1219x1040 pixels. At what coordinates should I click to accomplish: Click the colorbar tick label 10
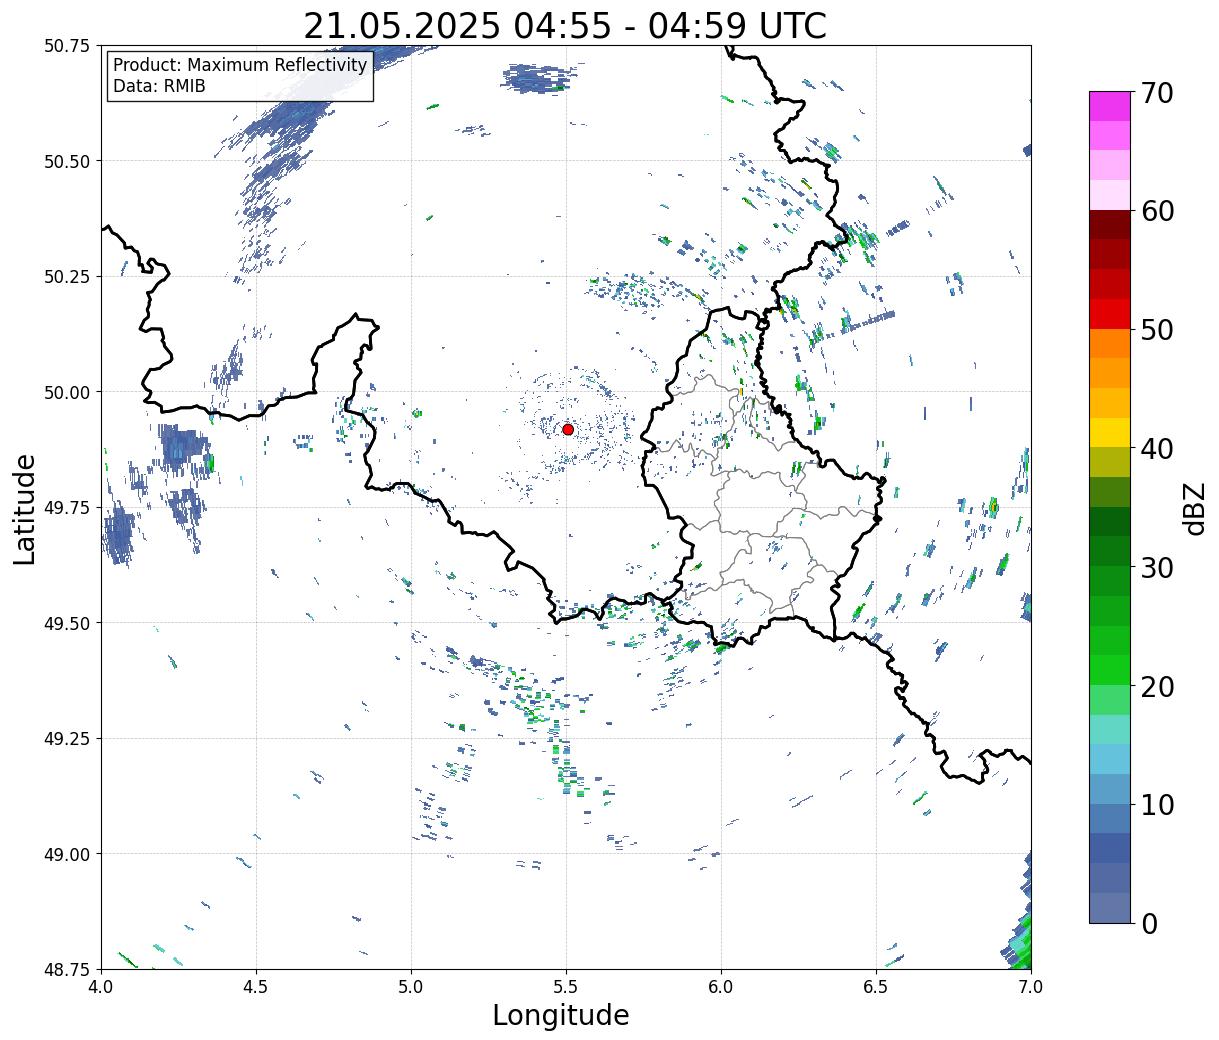click(1157, 804)
